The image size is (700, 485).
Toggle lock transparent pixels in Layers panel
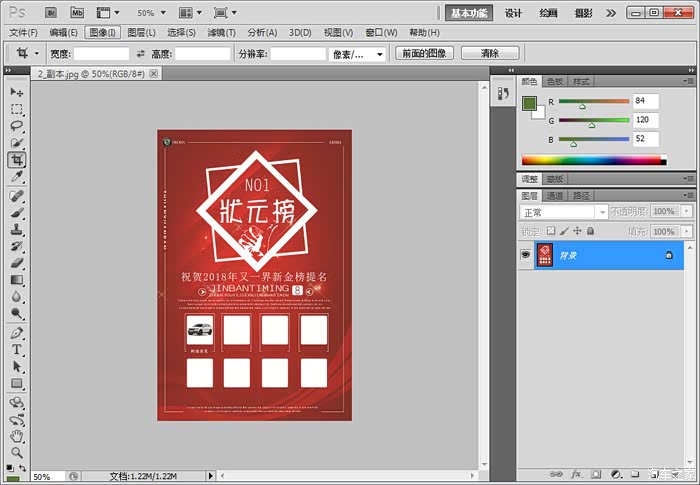[551, 230]
